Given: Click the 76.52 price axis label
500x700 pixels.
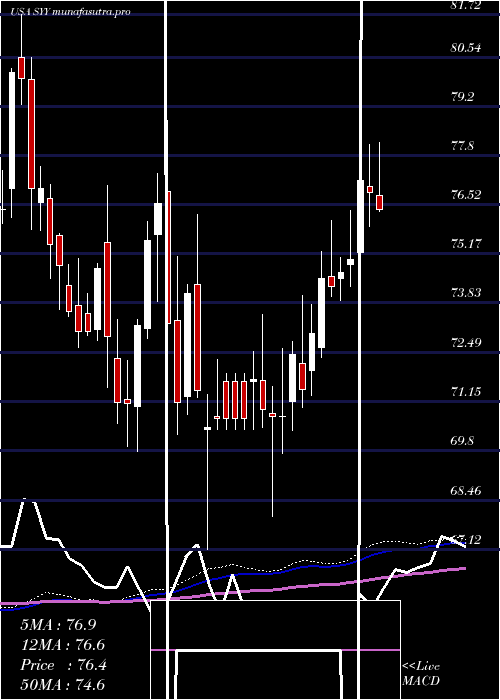Looking at the screenshot, I should tap(466, 195).
